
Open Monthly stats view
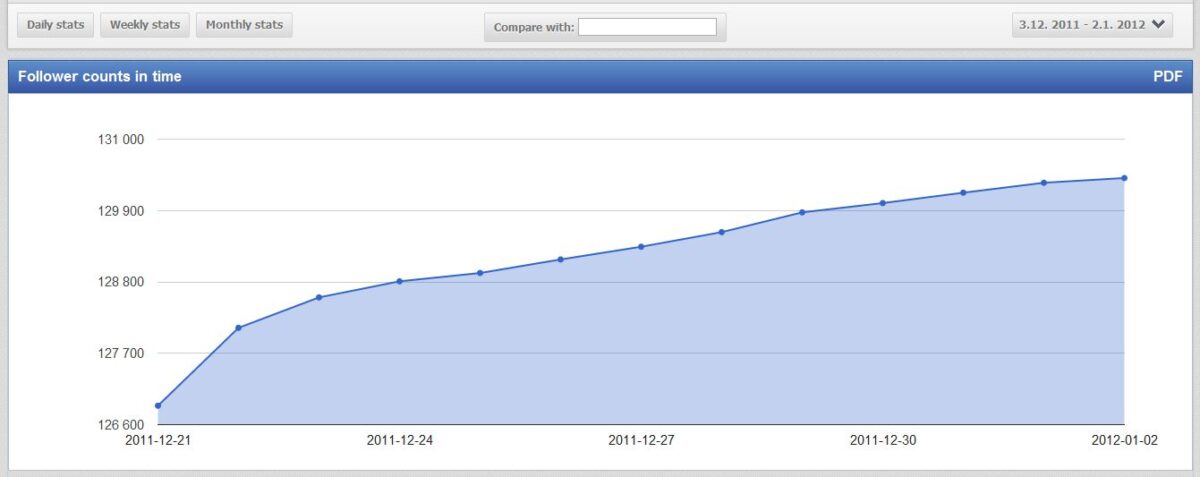coord(244,25)
